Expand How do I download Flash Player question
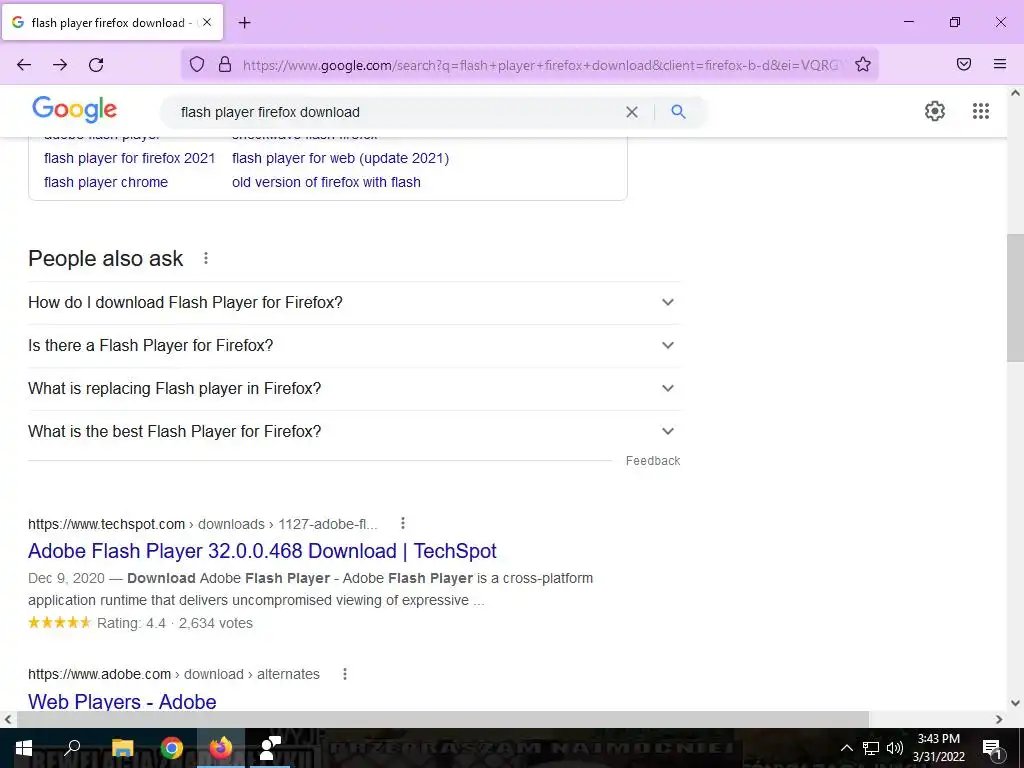The image size is (1024, 768). [x=354, y=302]
